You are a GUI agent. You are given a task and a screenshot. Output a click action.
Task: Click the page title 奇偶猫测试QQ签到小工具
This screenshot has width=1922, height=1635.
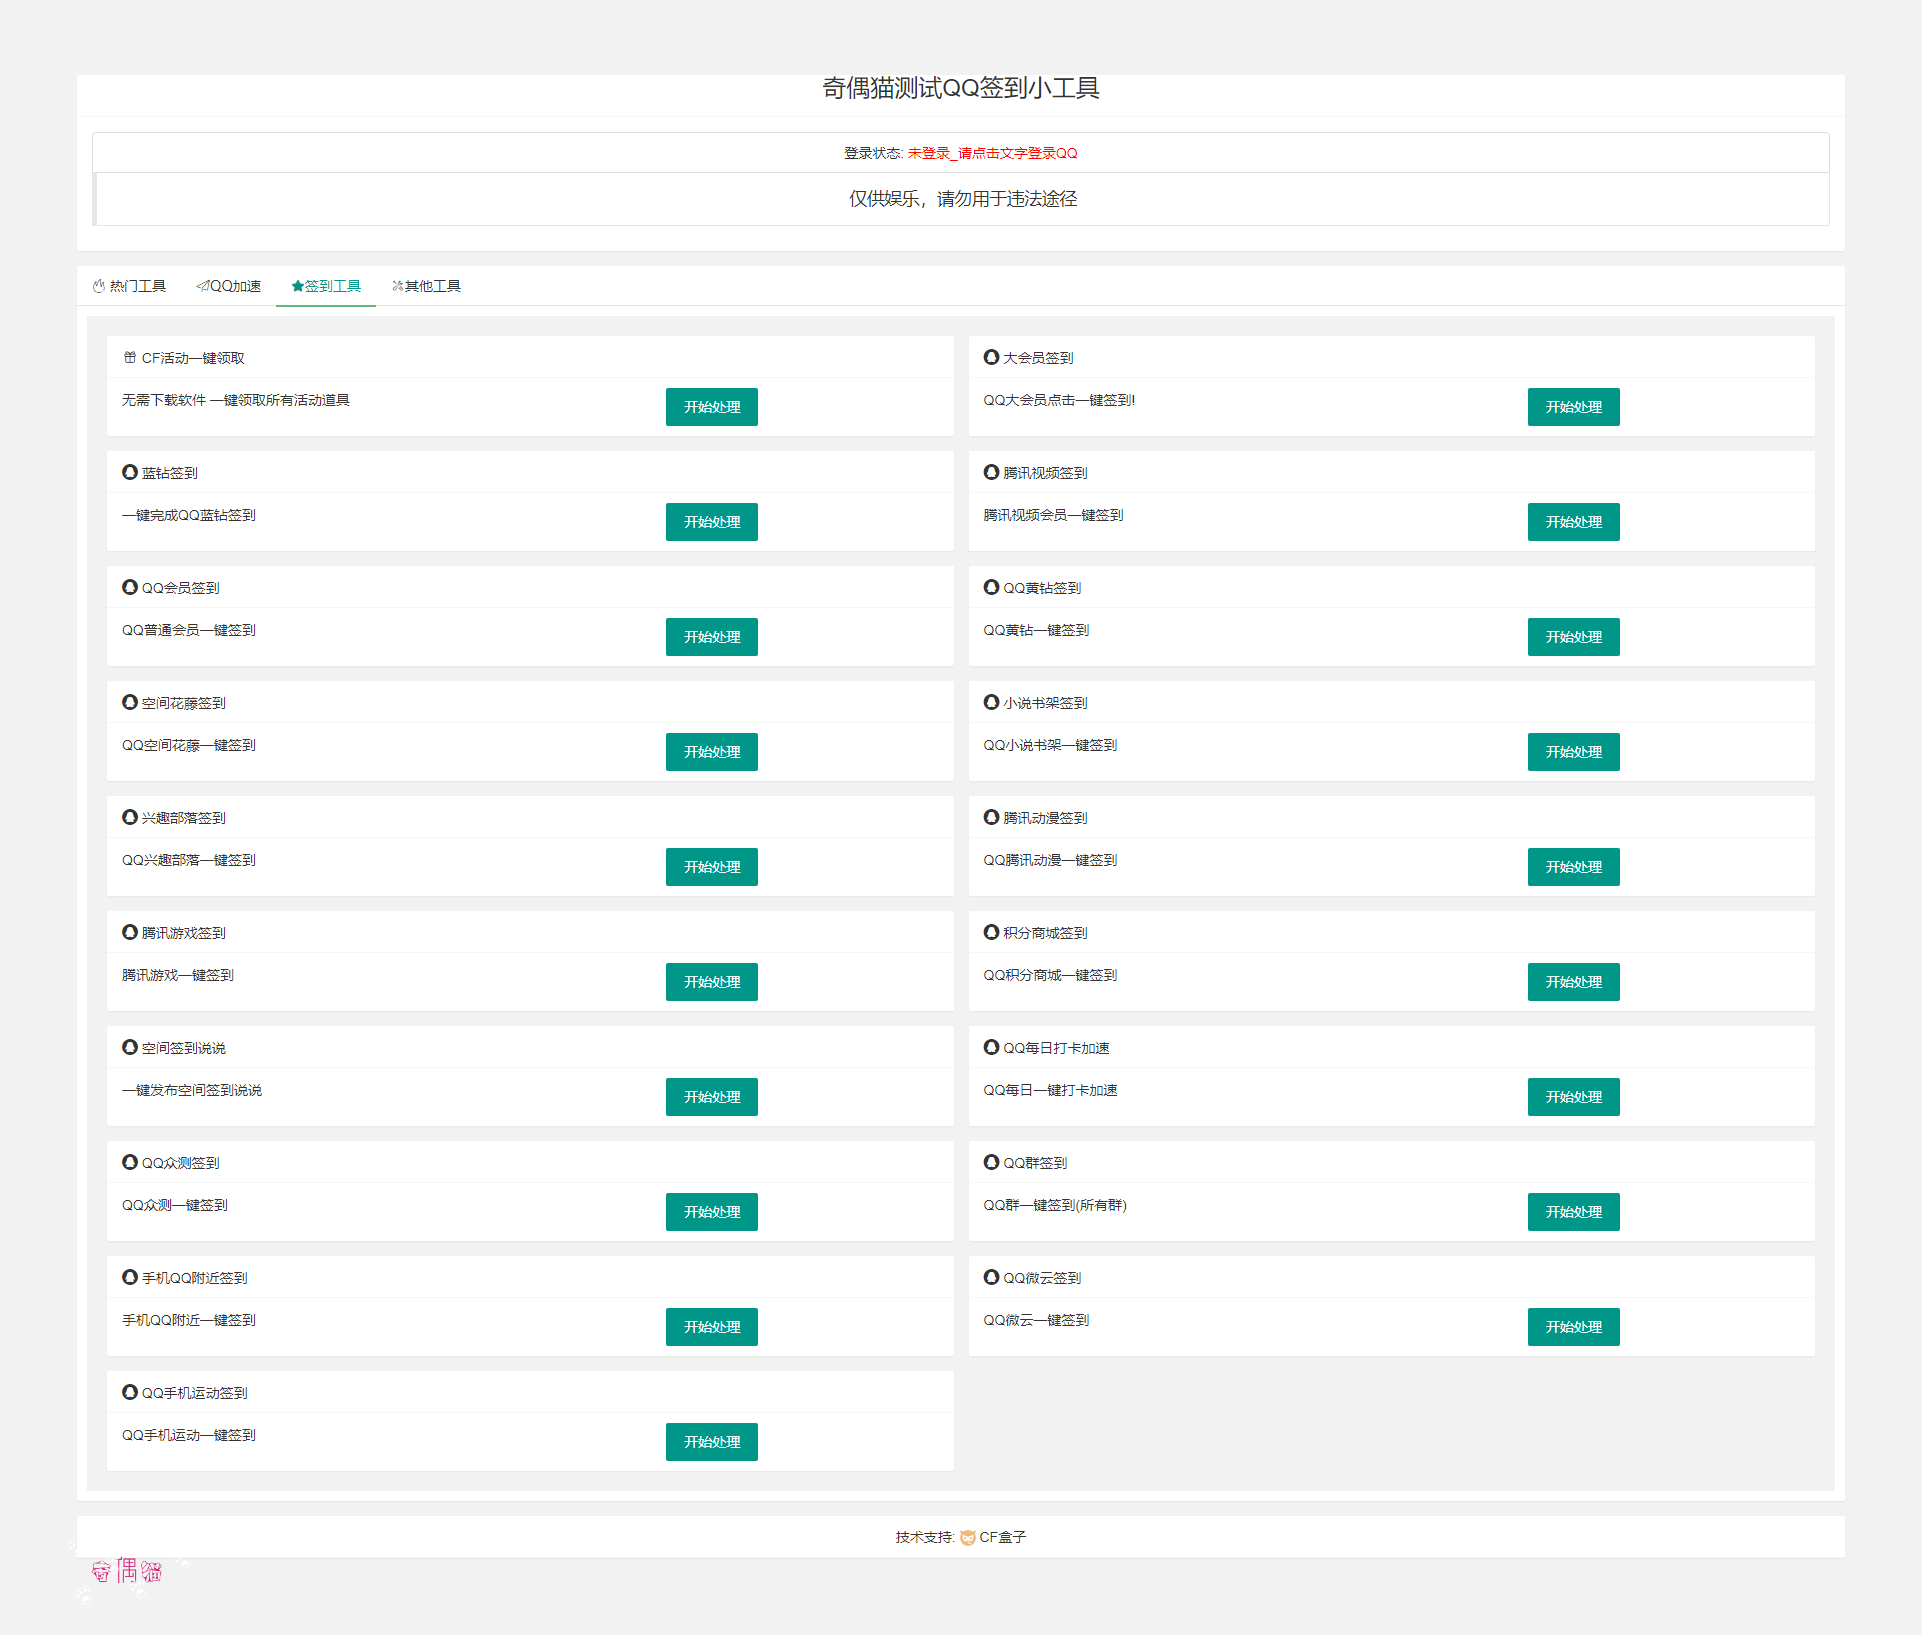coord(961,88)
